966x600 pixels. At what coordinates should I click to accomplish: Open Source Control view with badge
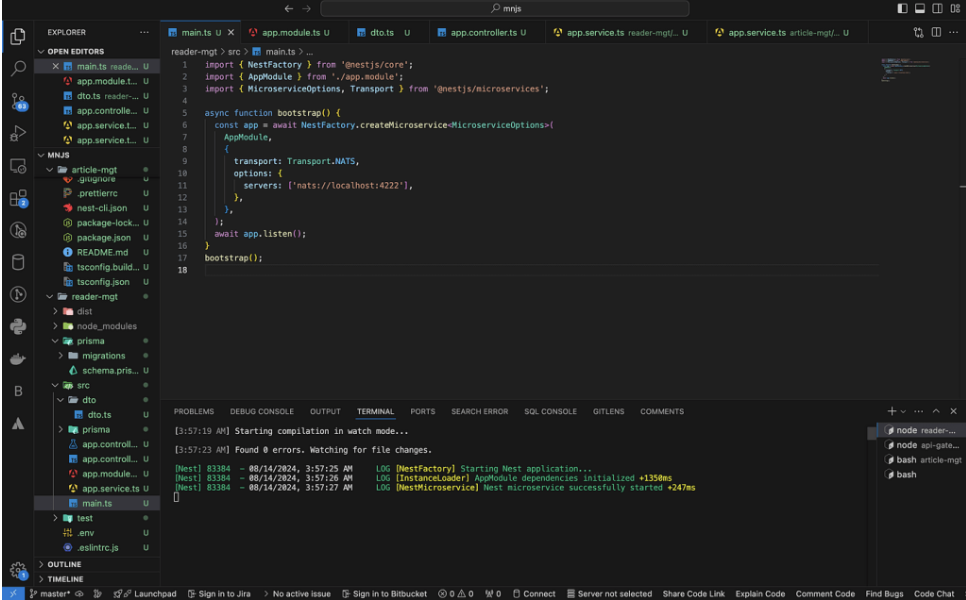[18, 102]
